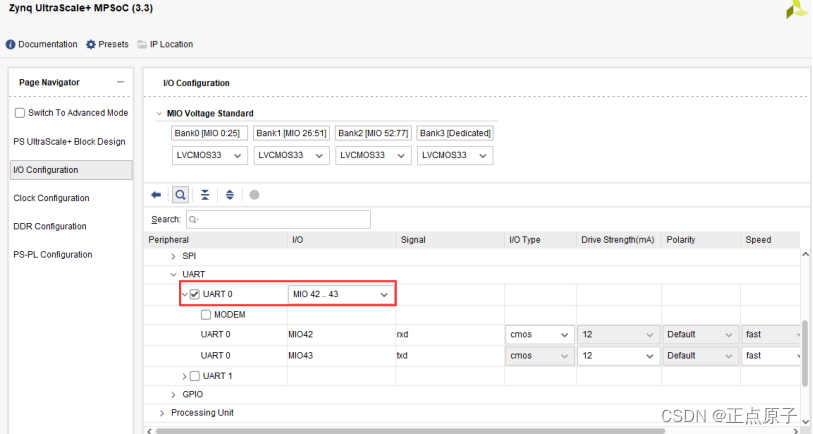
Task: Collapse MIO Voltage Standard section
Action: 159,114
